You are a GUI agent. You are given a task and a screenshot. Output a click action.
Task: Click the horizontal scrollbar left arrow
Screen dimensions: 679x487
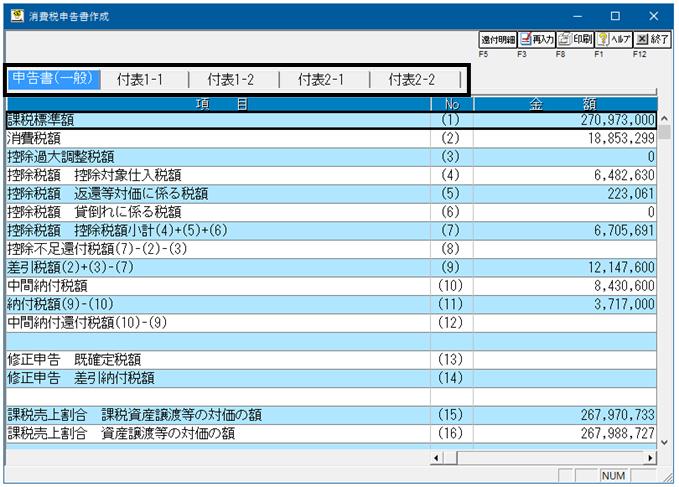click(x=436, y=458)
